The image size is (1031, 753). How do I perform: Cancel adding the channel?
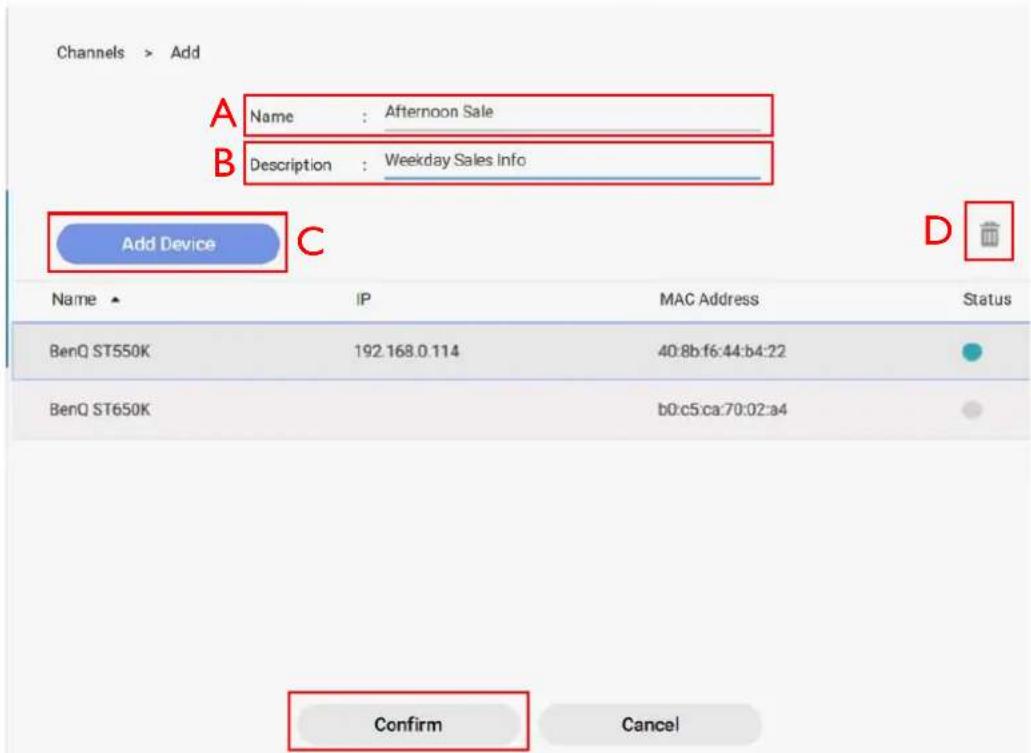(650, 724)
